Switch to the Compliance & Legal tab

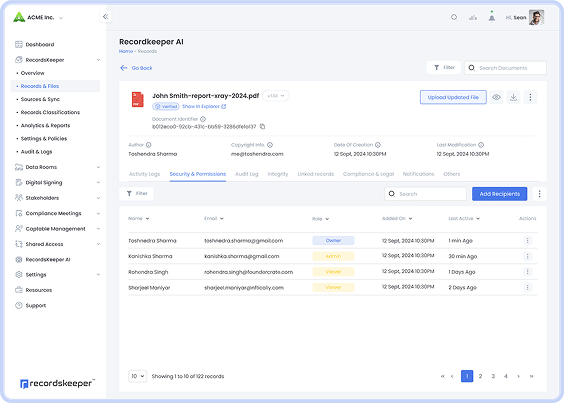point(368,174)
